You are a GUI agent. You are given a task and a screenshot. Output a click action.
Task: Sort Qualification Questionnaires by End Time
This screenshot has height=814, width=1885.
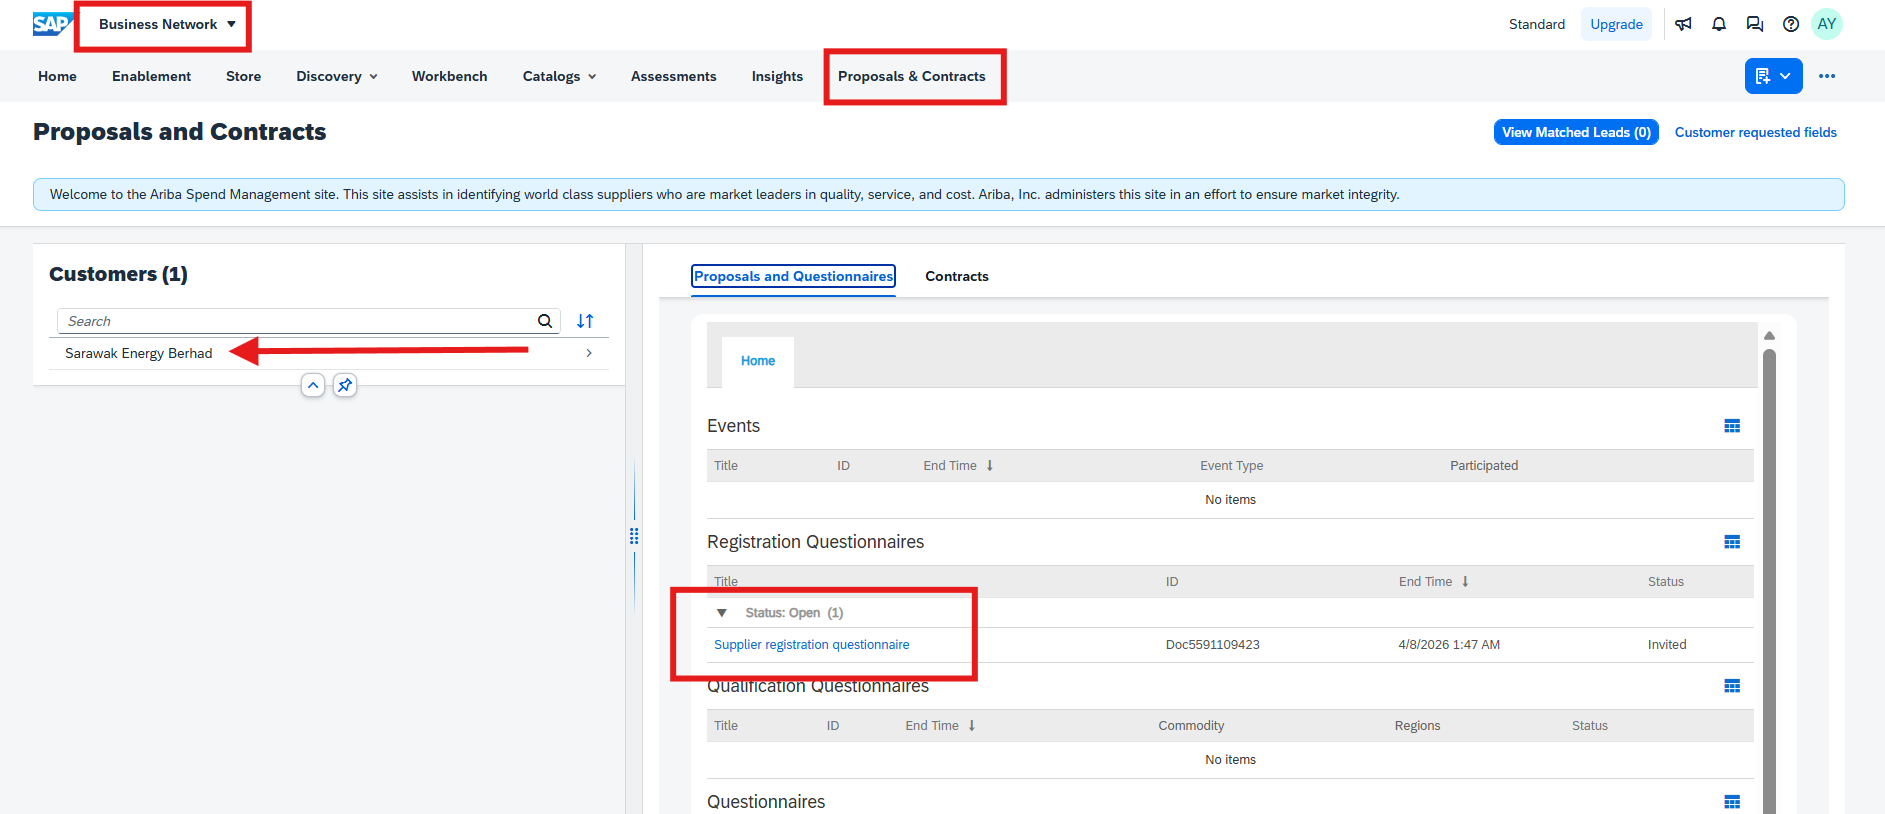(940, 726)
